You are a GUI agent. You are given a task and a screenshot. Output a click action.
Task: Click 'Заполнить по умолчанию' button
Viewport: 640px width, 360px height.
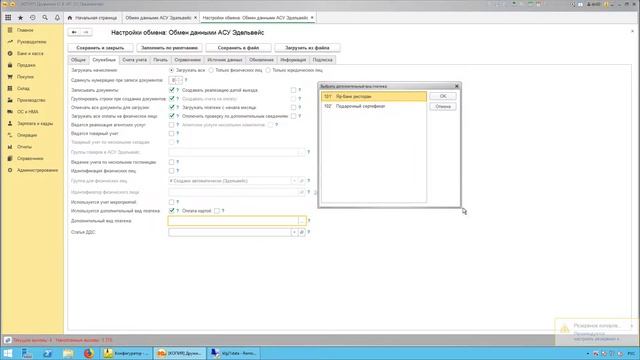point(169,48)
